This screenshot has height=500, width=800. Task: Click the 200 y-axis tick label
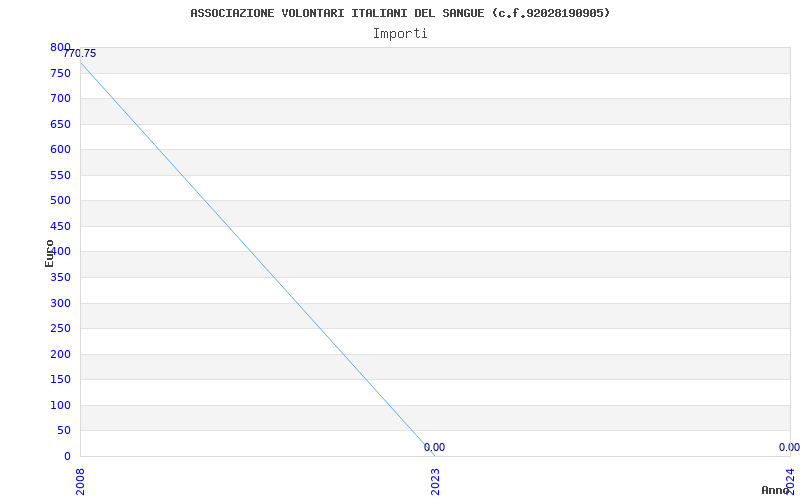pyautogui.click(x=60, y=355)
